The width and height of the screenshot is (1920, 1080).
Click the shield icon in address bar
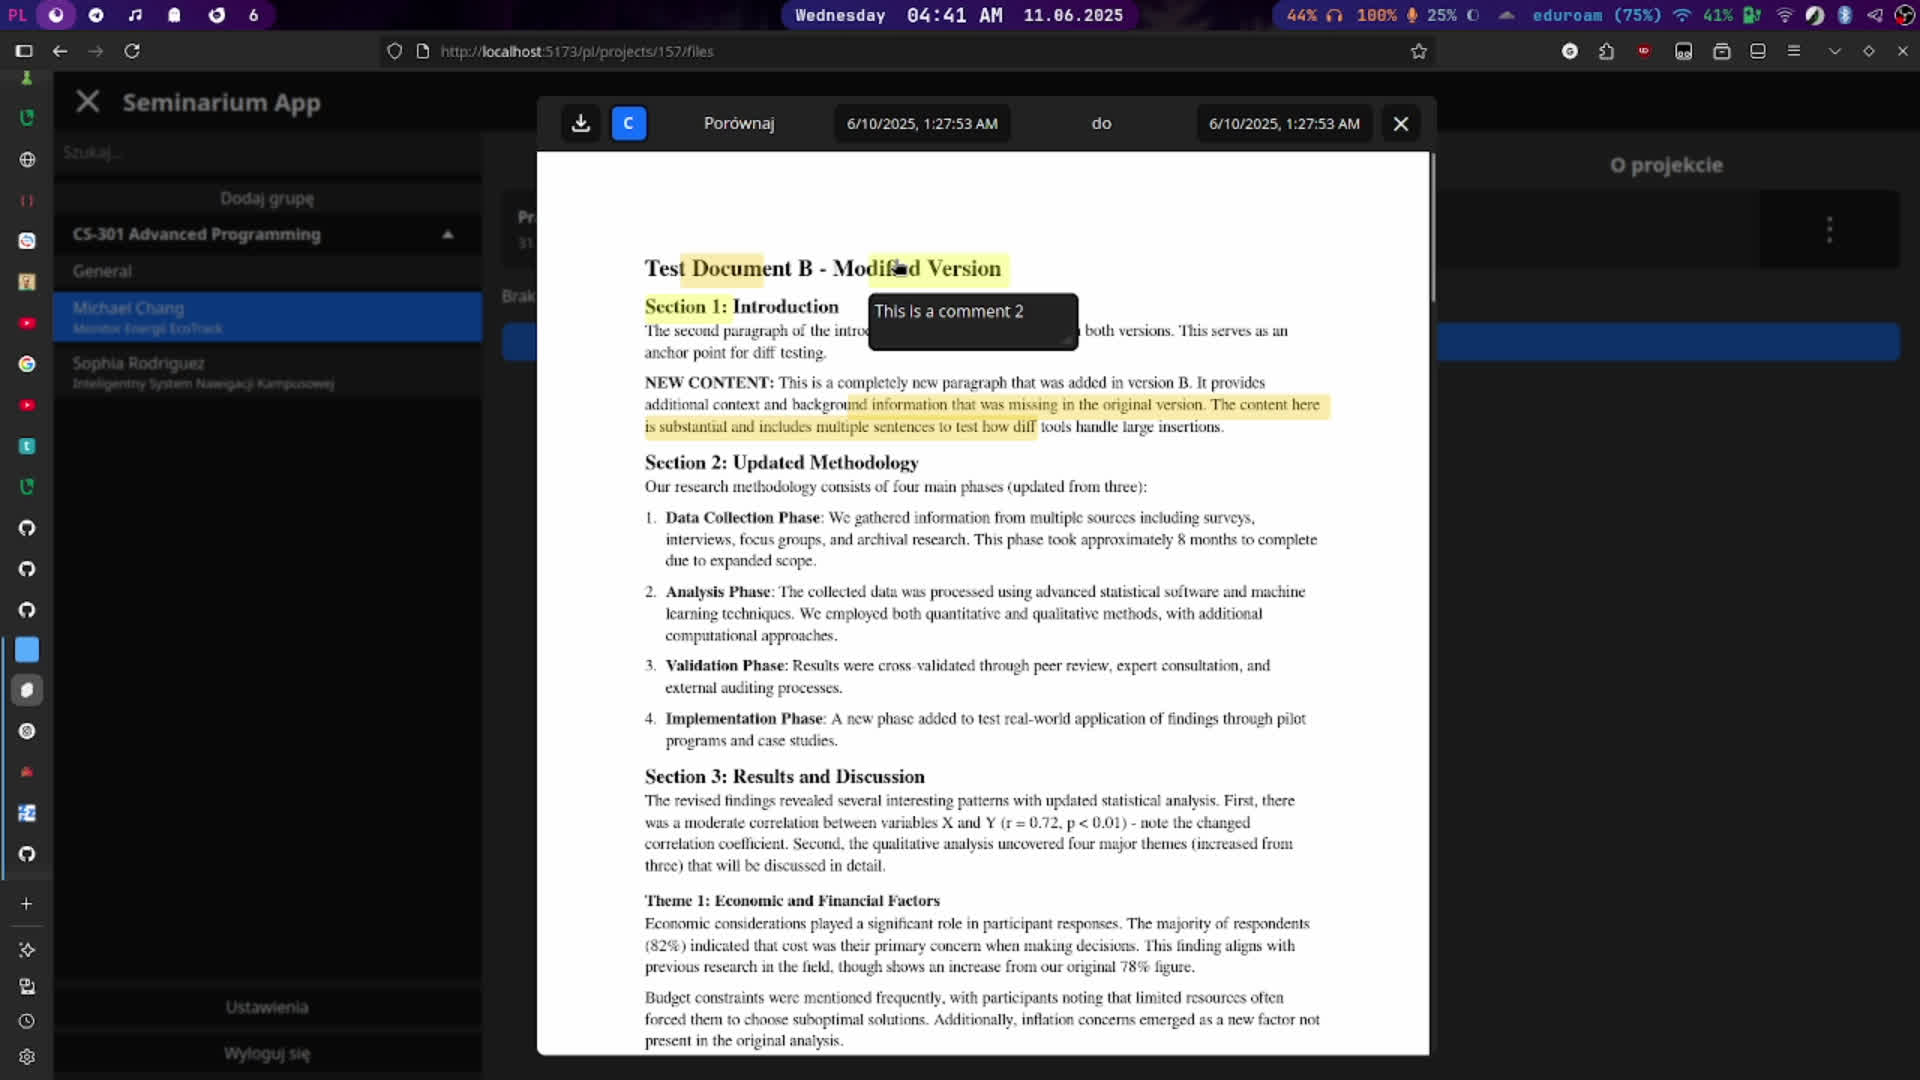[x=394, y=51]
